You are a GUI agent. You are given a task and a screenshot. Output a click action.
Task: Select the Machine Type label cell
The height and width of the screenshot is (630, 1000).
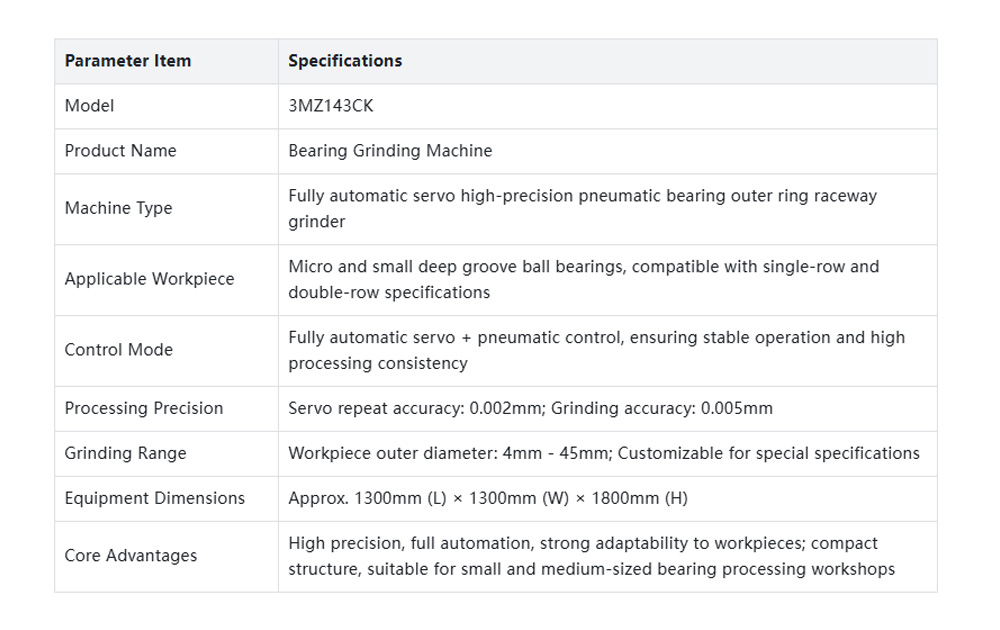(x=166, y=209)
